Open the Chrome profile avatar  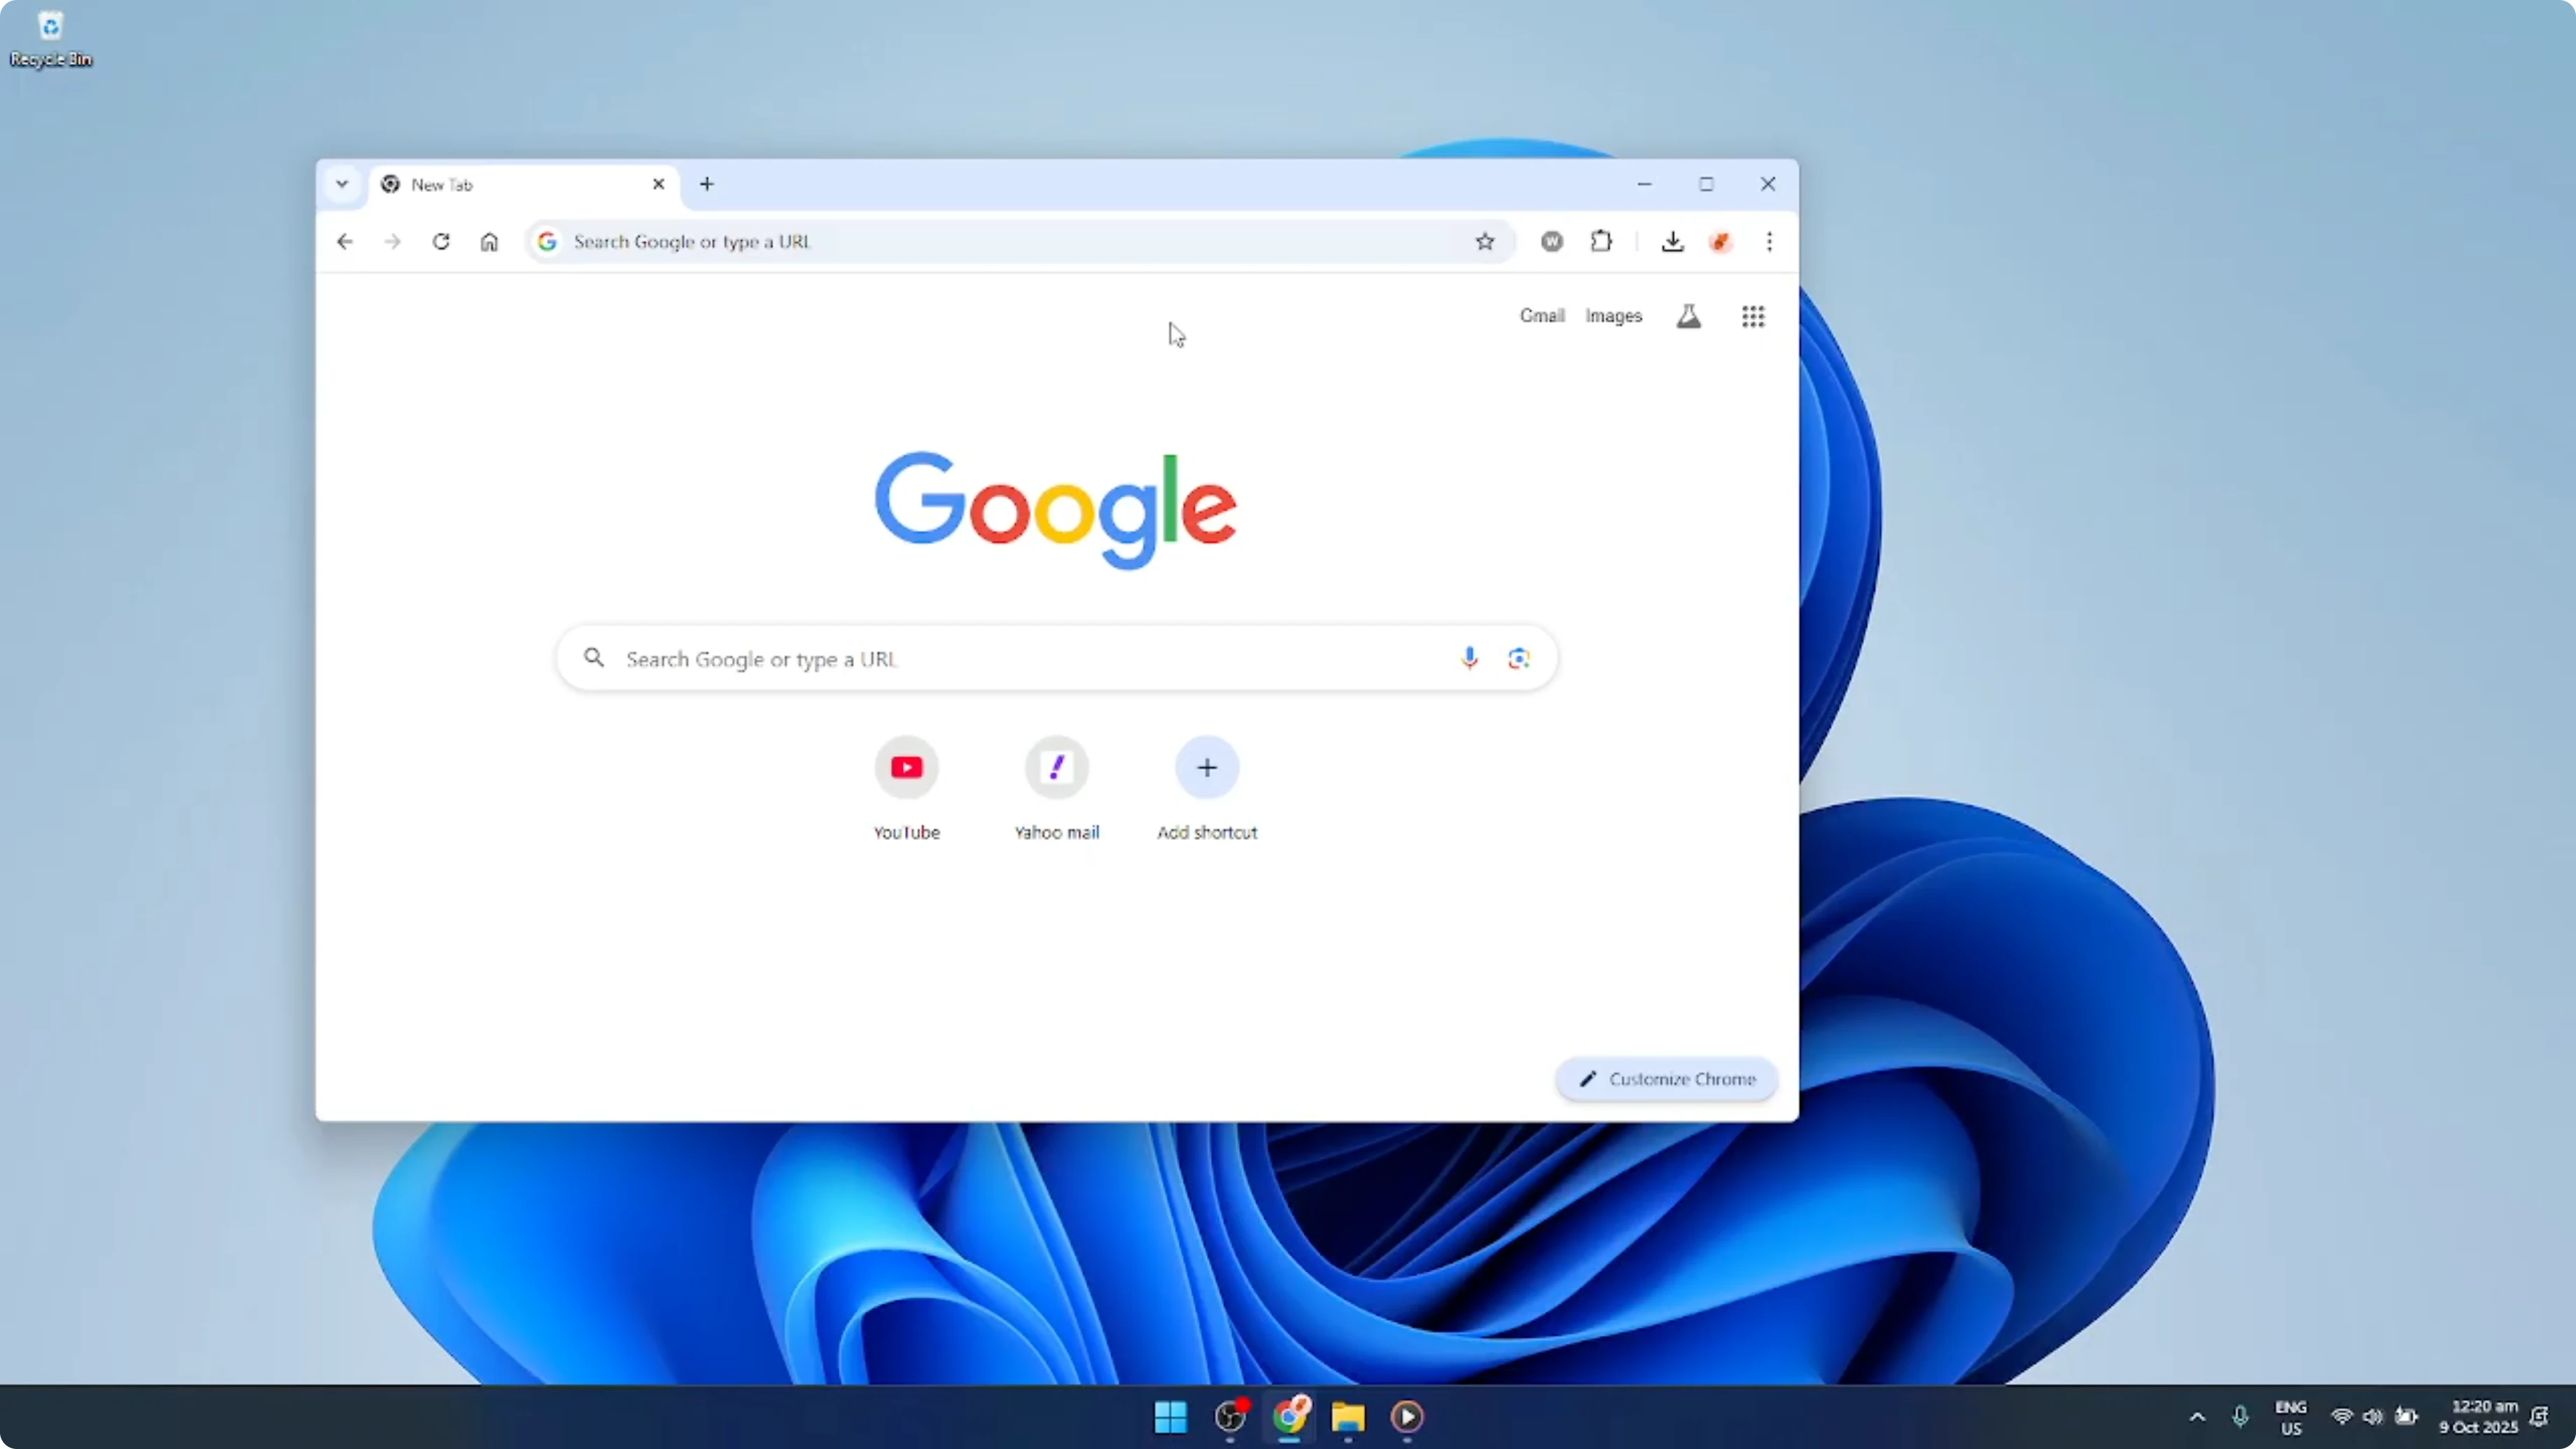coord(1721,241)
